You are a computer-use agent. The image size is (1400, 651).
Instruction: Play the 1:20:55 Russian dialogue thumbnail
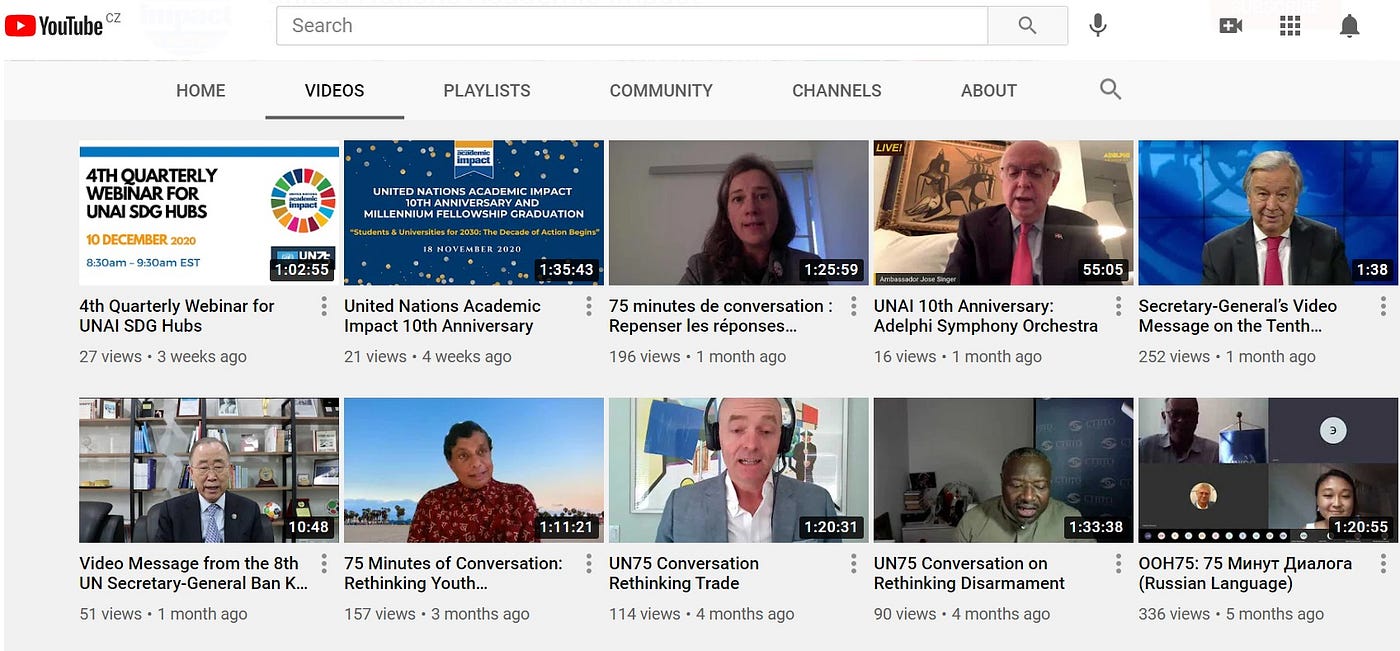pyautogui.click(x=1269, y=471)
